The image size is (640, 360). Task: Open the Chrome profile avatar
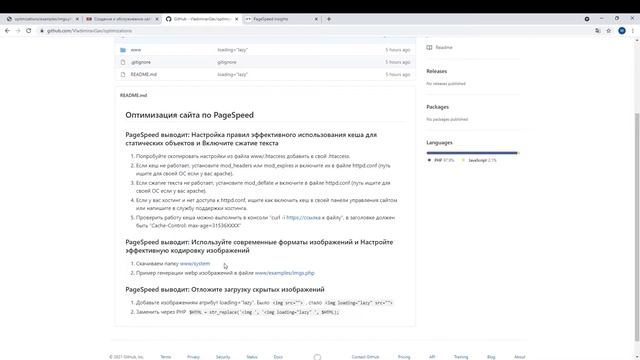[622, 31]
